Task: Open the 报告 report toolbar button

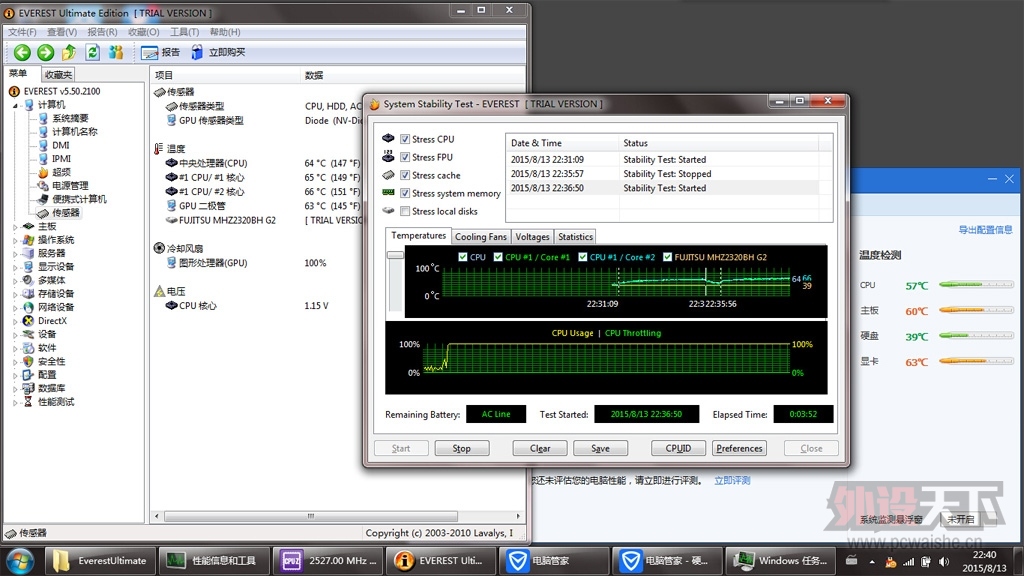Action: tap(160, 52)
